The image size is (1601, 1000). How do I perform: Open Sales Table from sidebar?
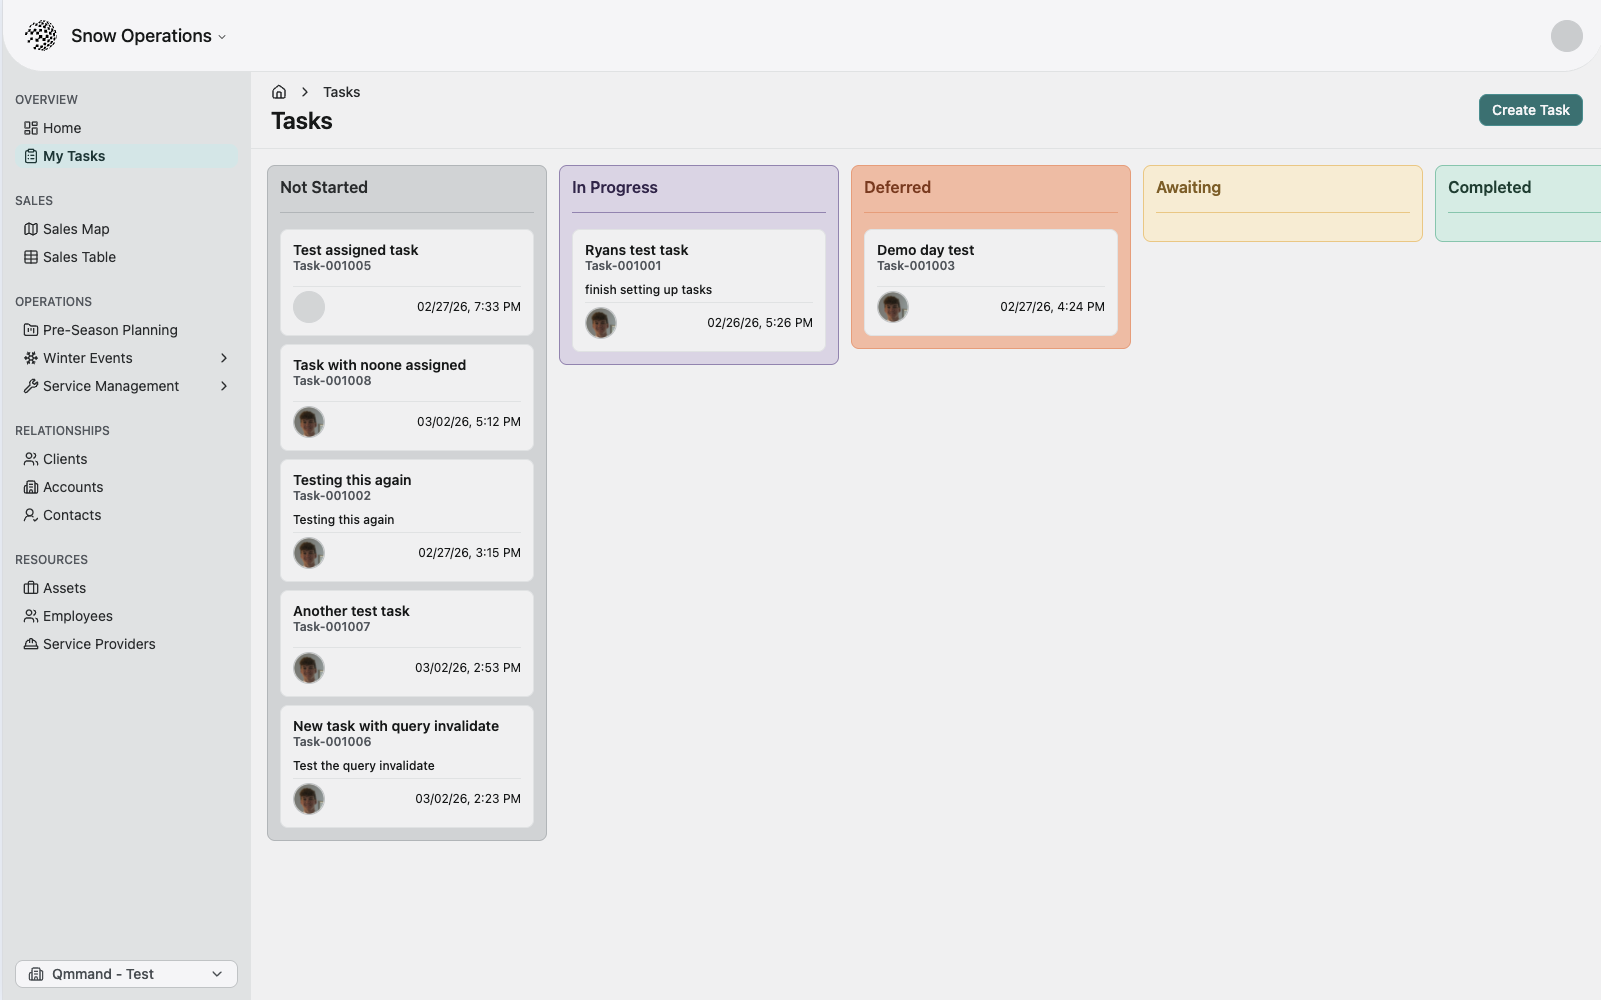tap(79, 257)
